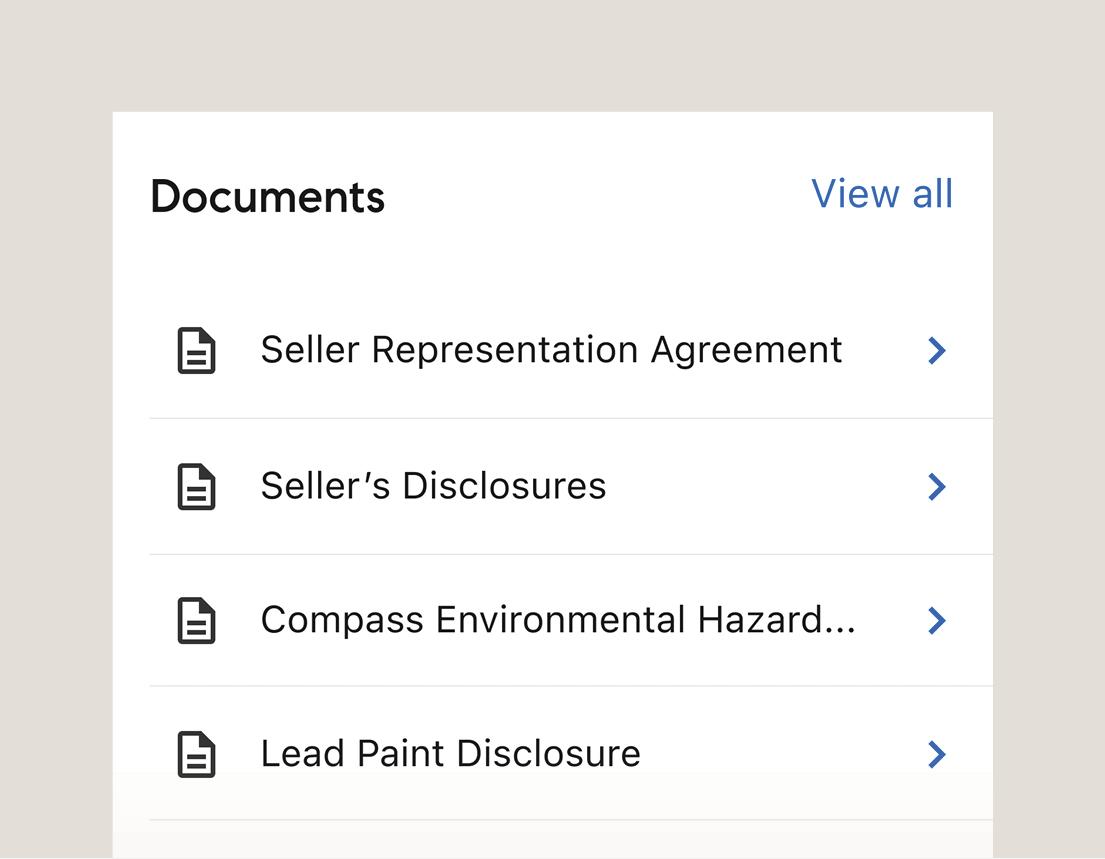Screen dimensions: 1105x859
Task: Click the Seller's Disclosures document icon
Action: (196, 487)
